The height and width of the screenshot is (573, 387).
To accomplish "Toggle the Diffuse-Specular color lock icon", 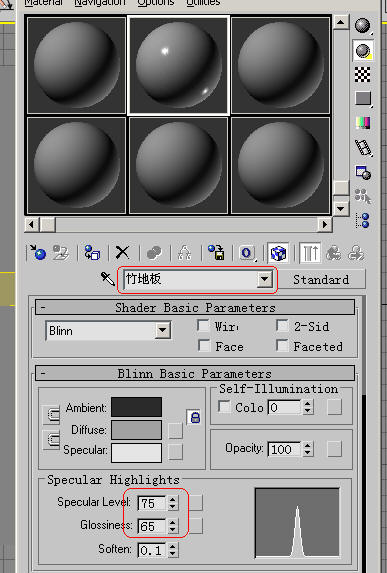I will click(195, 417).
